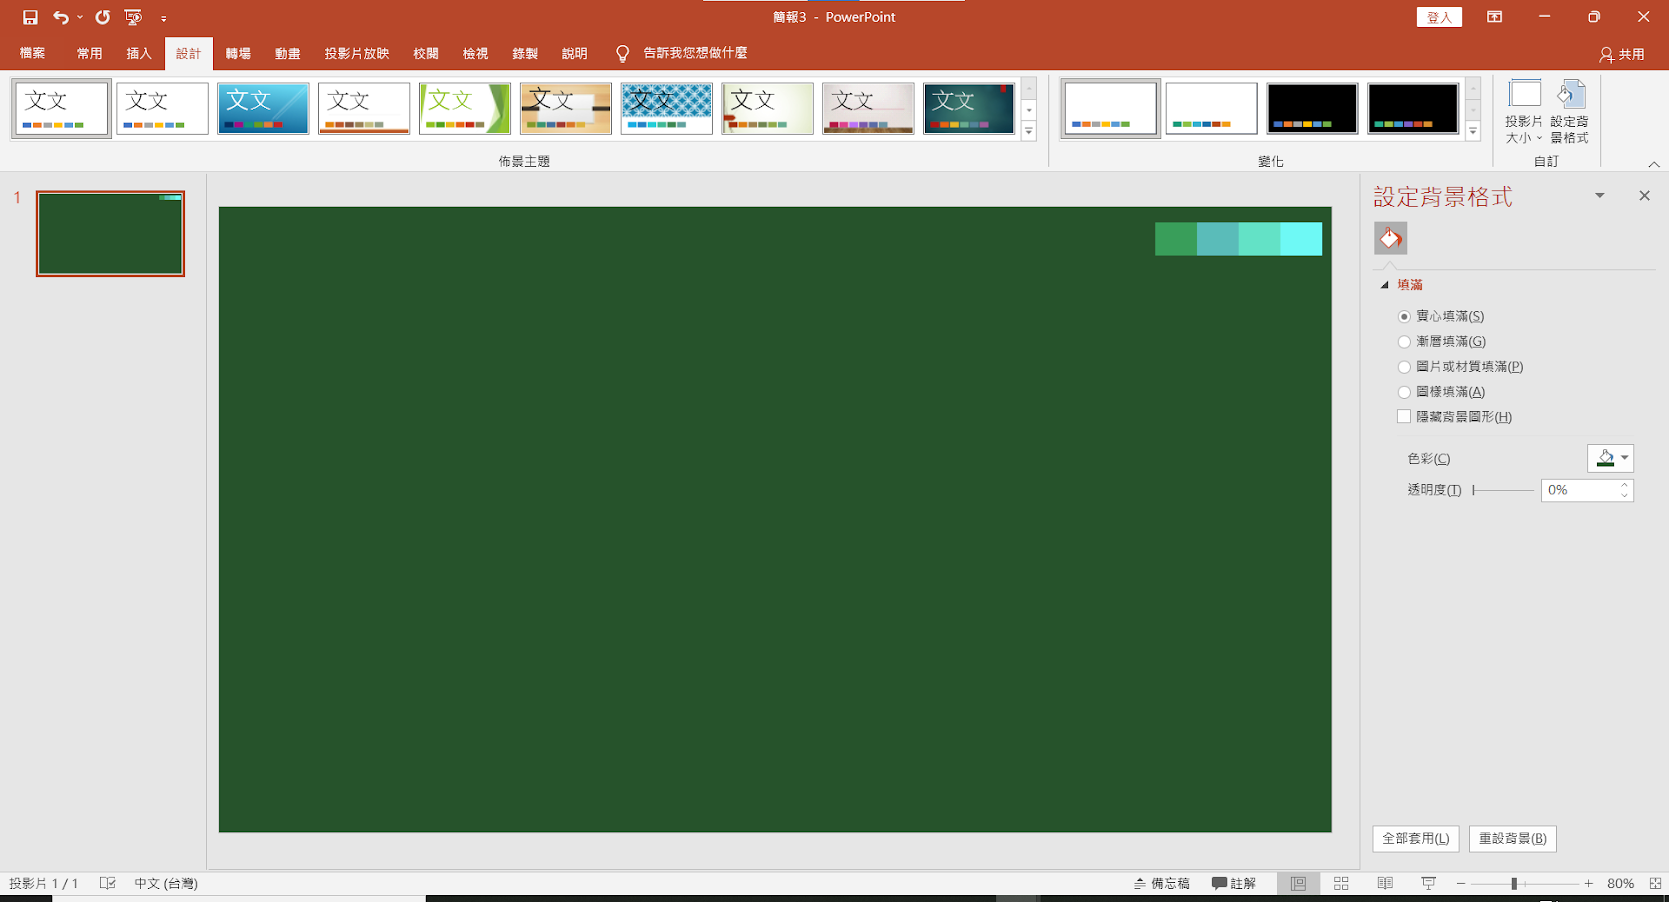
Task: Select the last black variant thumbnail
Action: [1413, 108]
